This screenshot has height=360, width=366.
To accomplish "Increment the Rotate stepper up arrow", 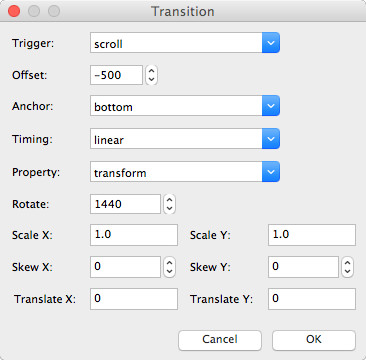I will (169, 200).
